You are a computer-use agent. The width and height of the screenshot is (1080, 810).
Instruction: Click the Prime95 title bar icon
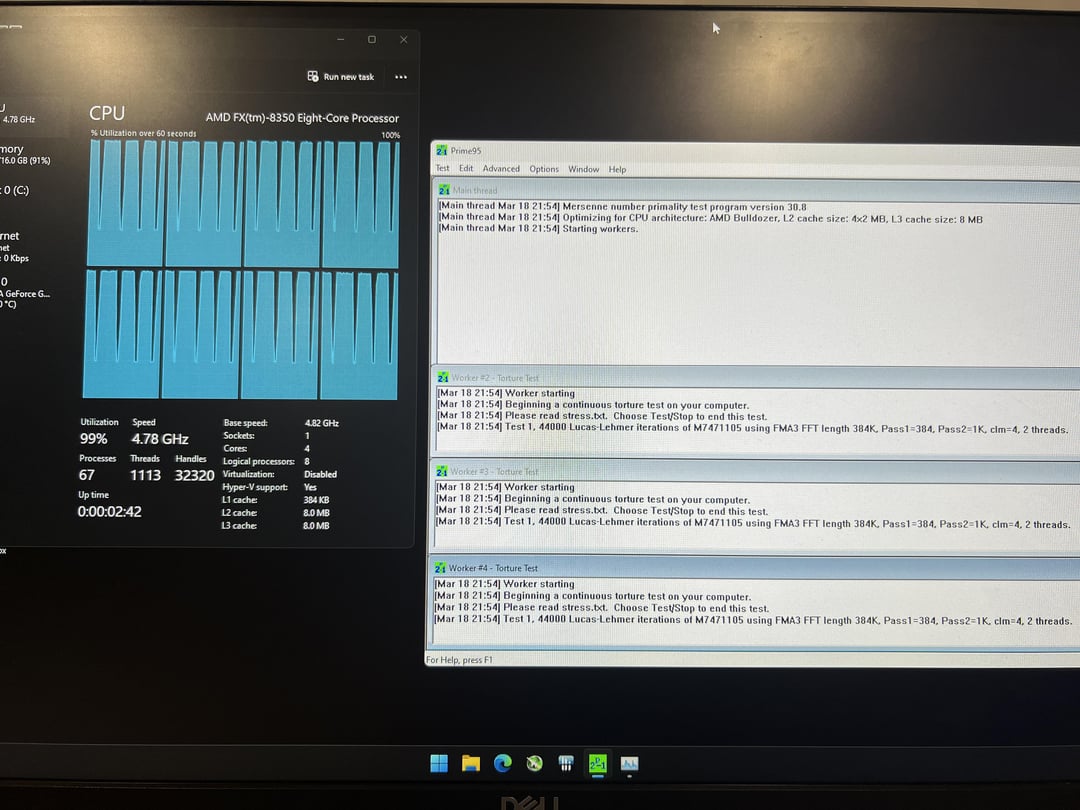point(442,150)
